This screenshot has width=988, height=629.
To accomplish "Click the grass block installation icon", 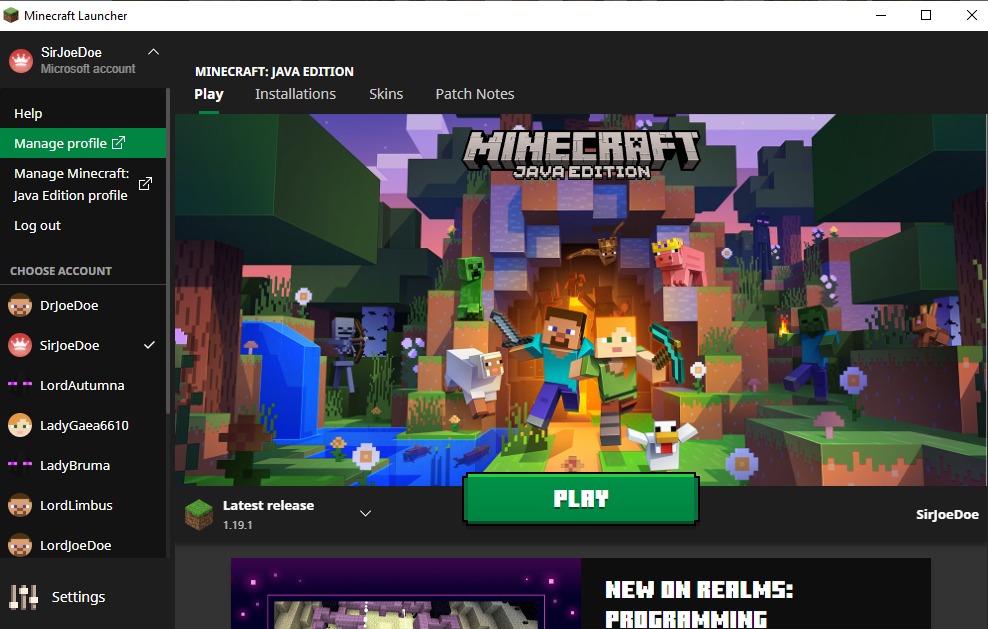I will point(199,514).
